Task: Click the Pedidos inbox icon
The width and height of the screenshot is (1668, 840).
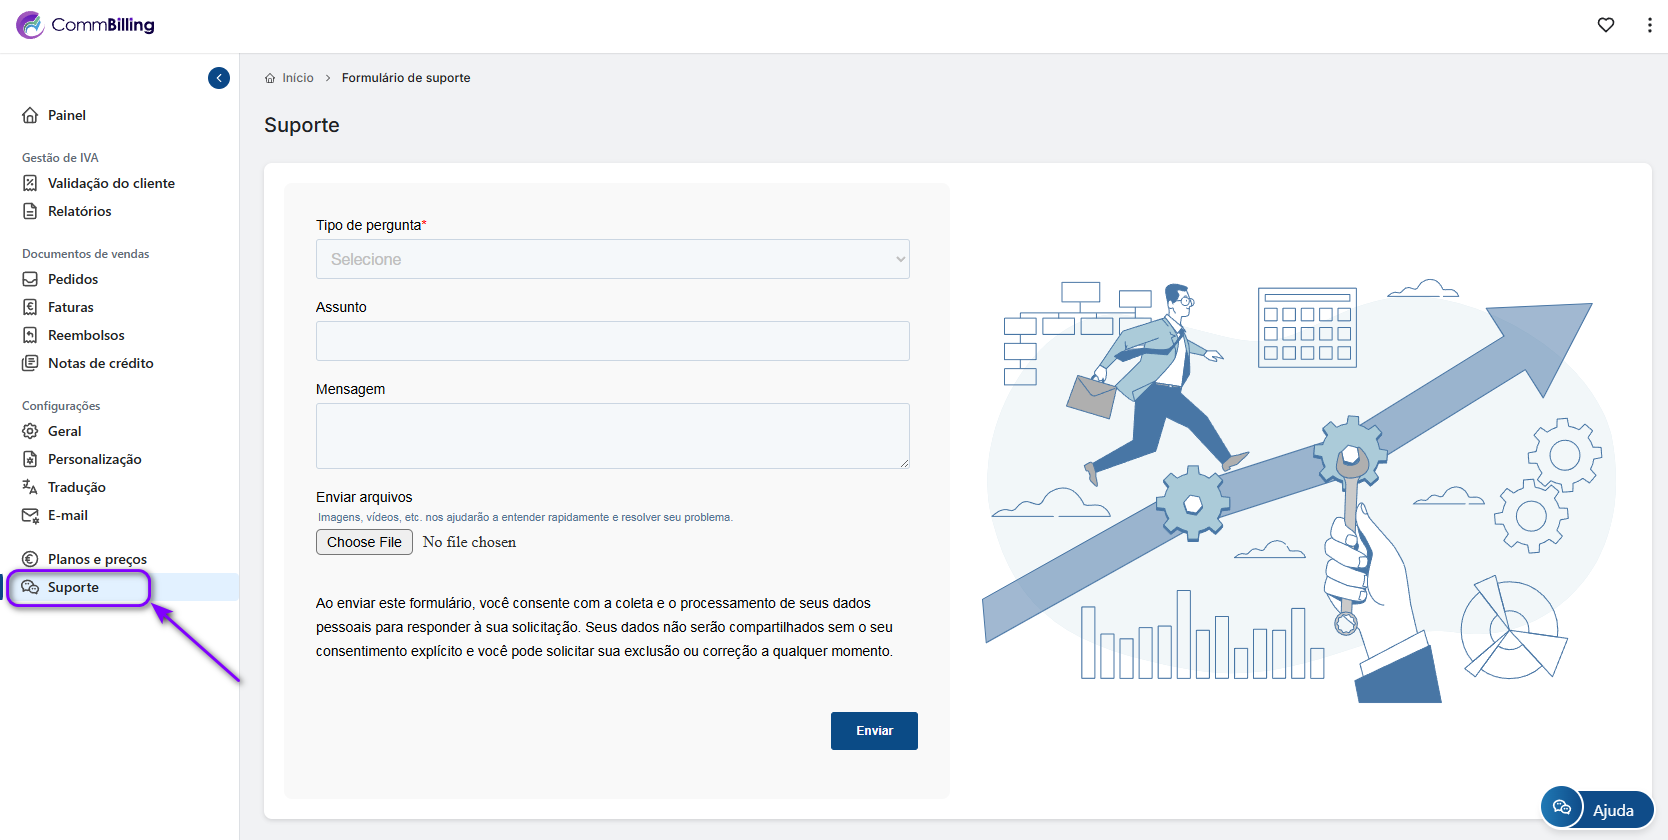Action: point(30,279)
